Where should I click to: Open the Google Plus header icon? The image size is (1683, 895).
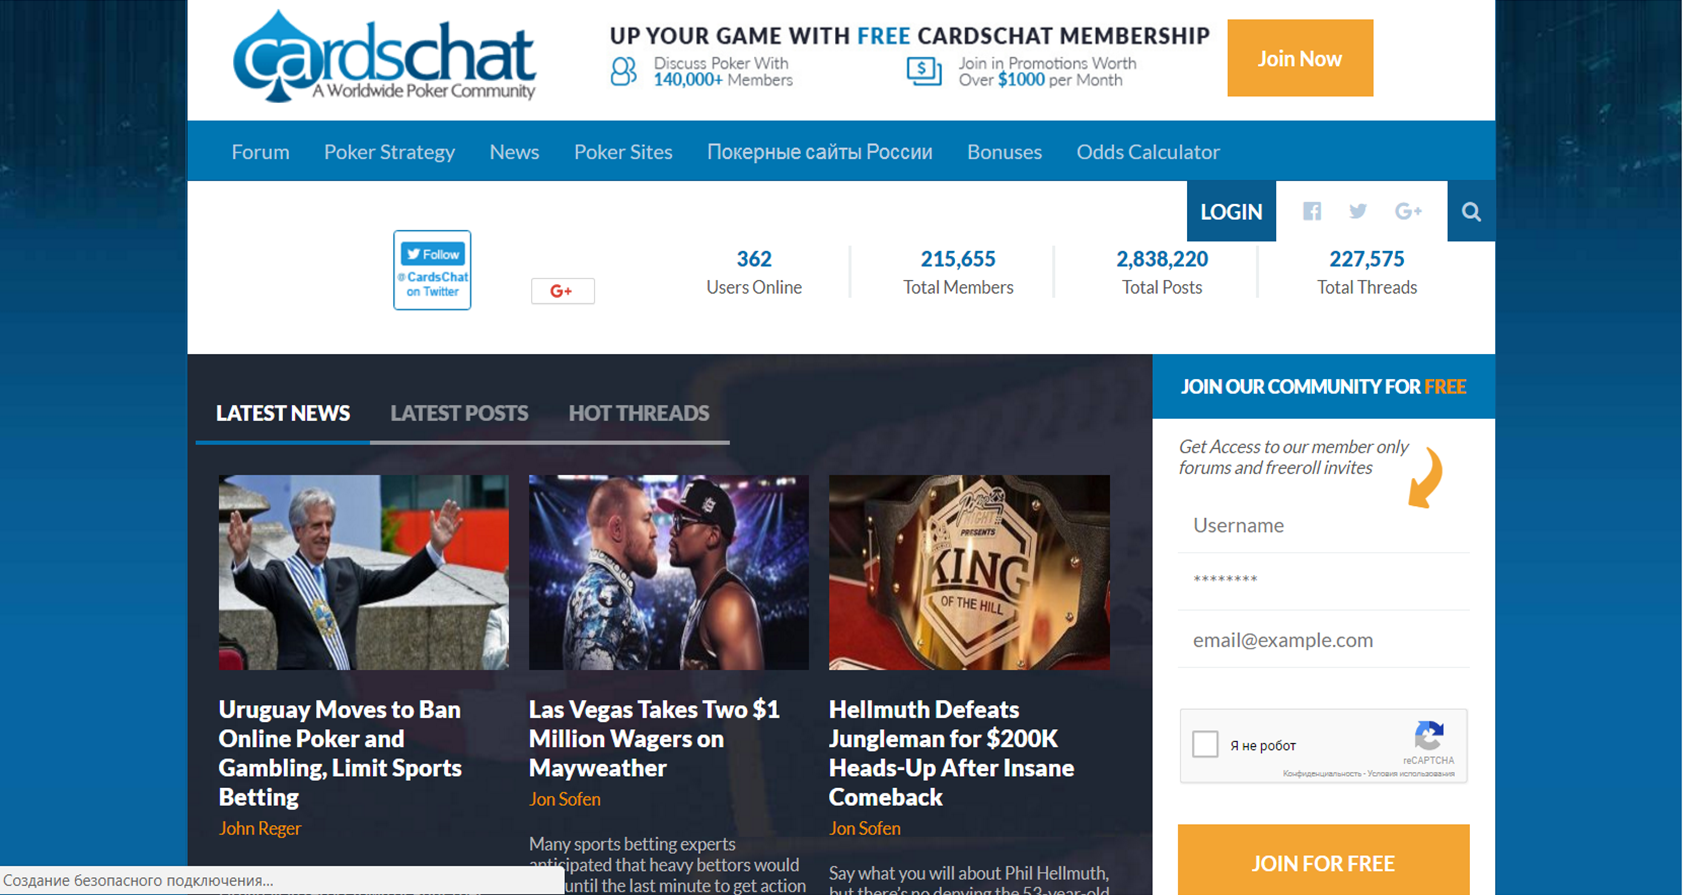tap(1408, 211)
